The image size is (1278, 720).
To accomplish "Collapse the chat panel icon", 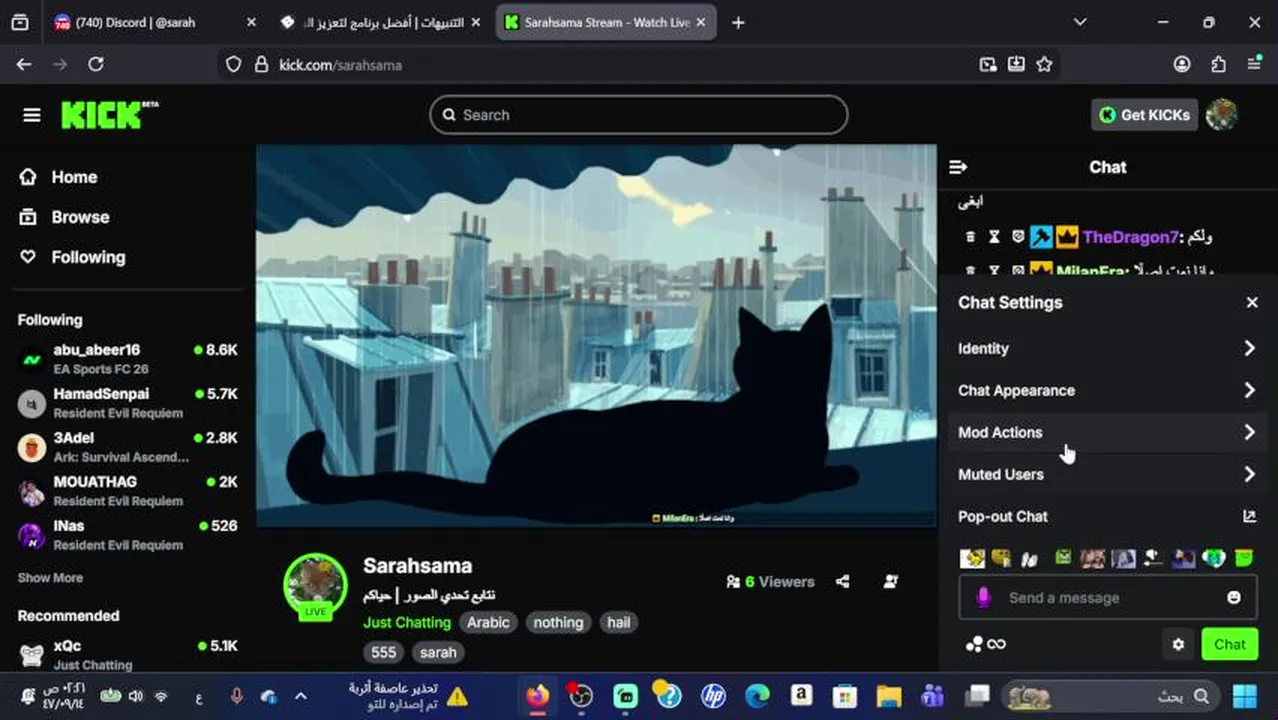I will pos(958,167).
